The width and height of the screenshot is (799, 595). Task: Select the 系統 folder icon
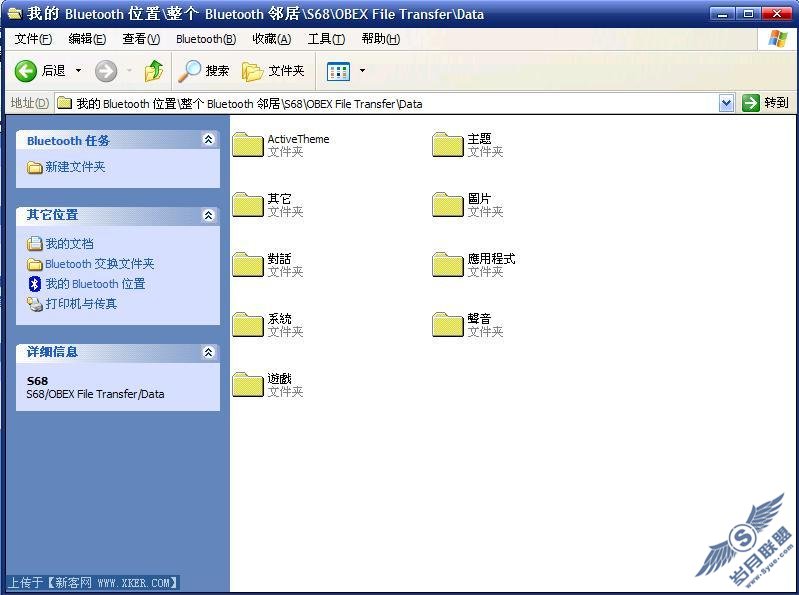[x=248, y=324]
